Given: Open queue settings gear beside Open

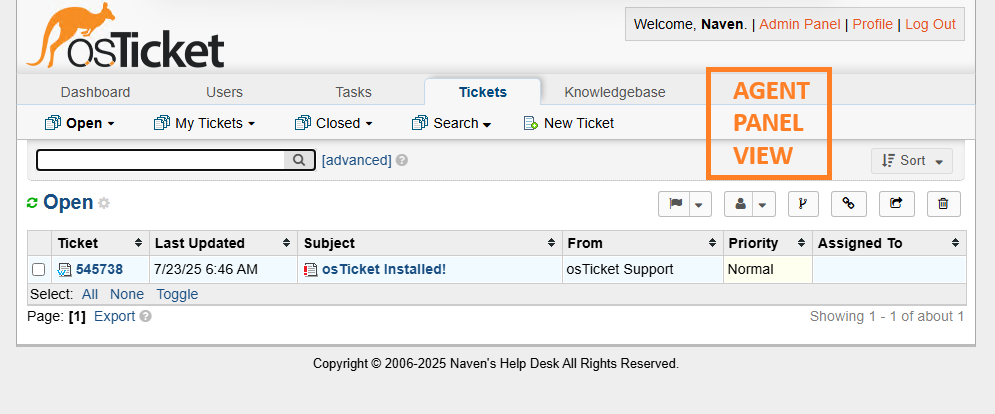Looking at the screenshot, I should (104, 203).
